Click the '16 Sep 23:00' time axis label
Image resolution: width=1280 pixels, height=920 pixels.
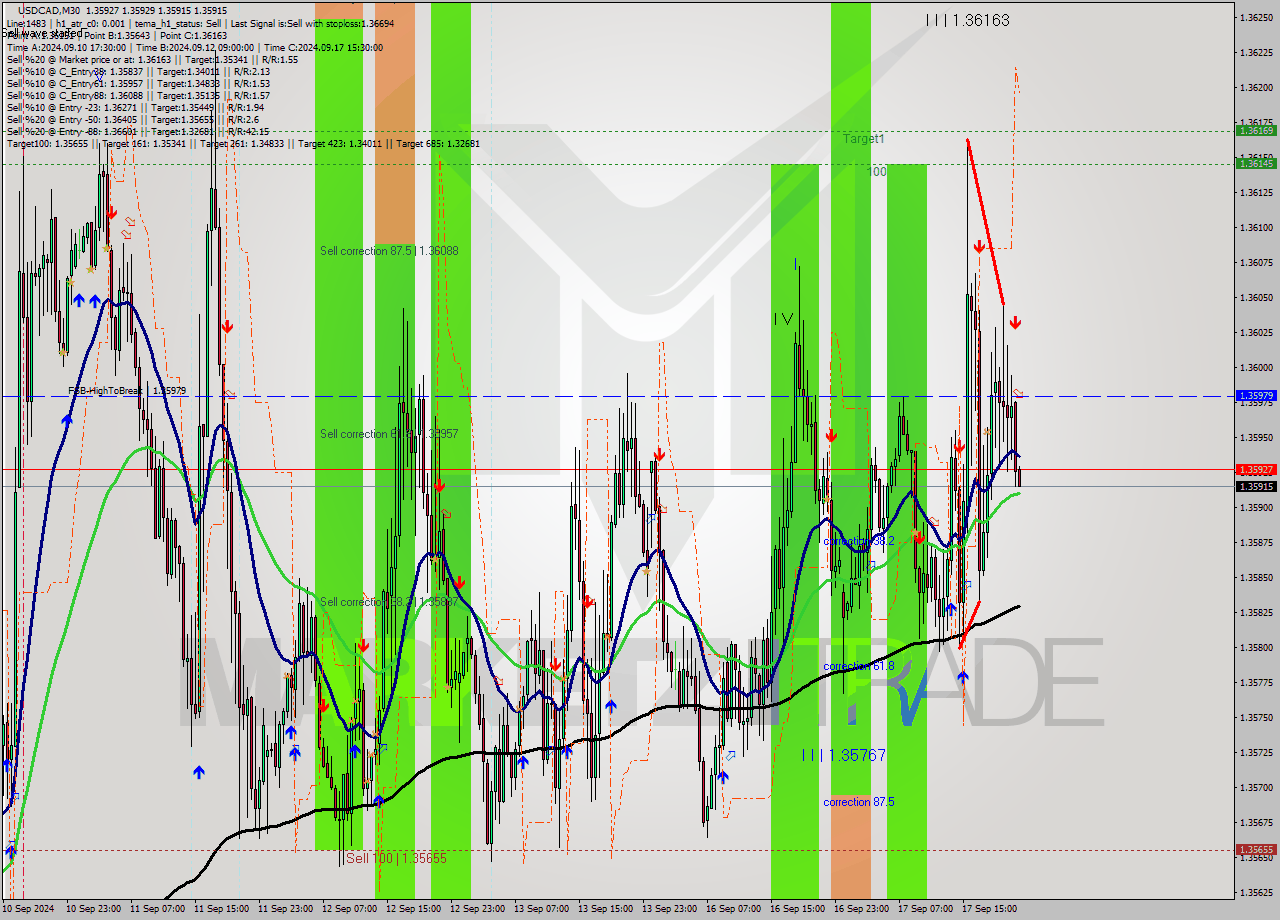point(861,909)
